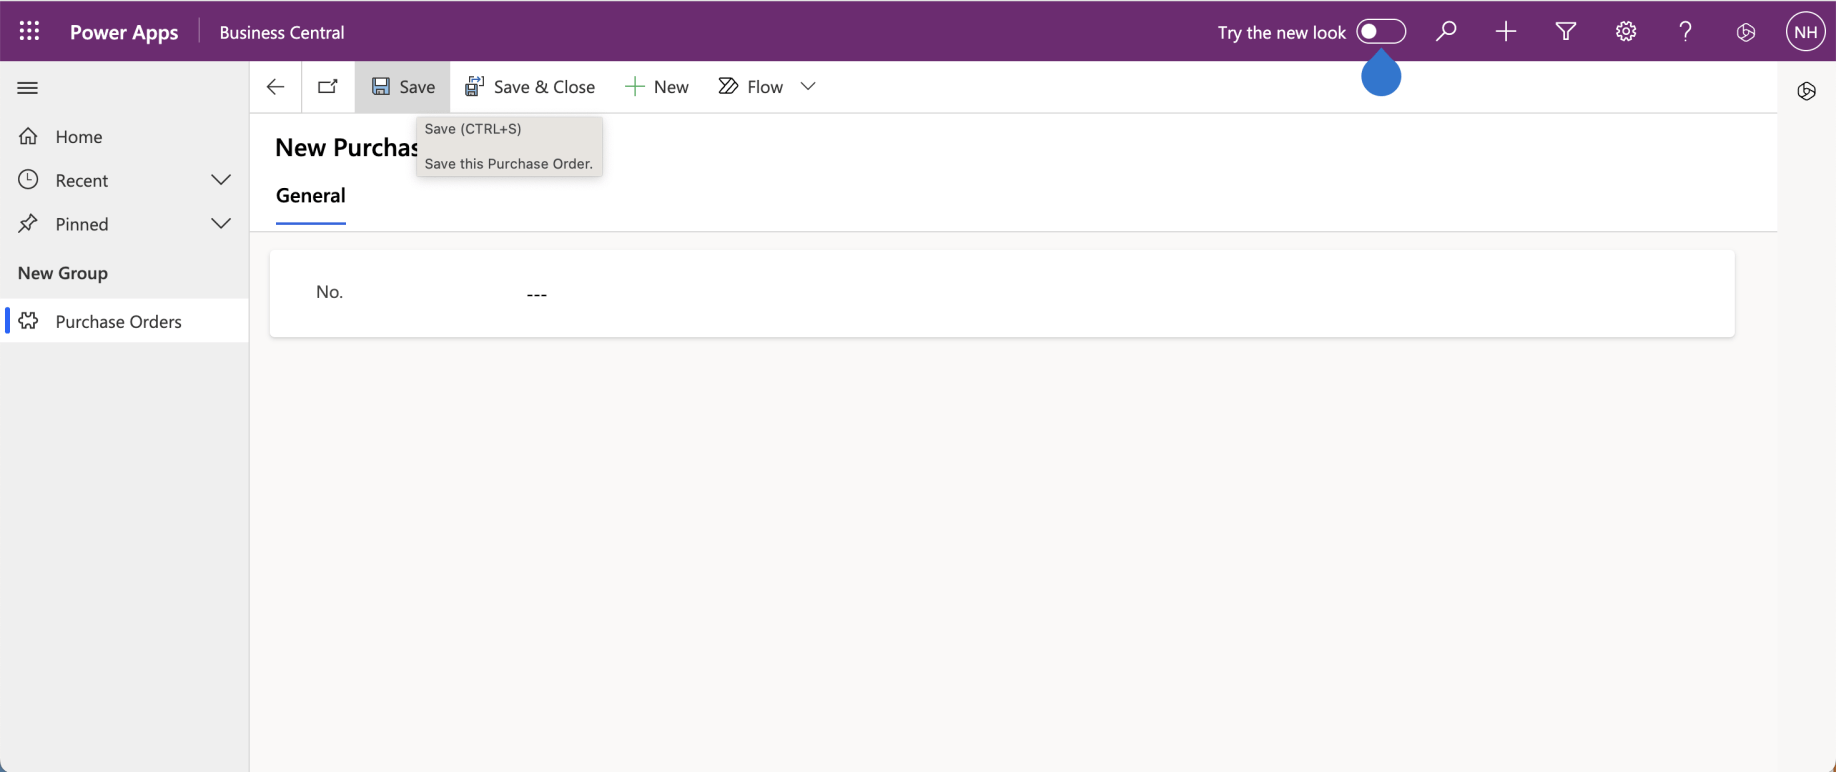Save the purchase order
The image size is (1836, 772).
[x=403, y=87]
